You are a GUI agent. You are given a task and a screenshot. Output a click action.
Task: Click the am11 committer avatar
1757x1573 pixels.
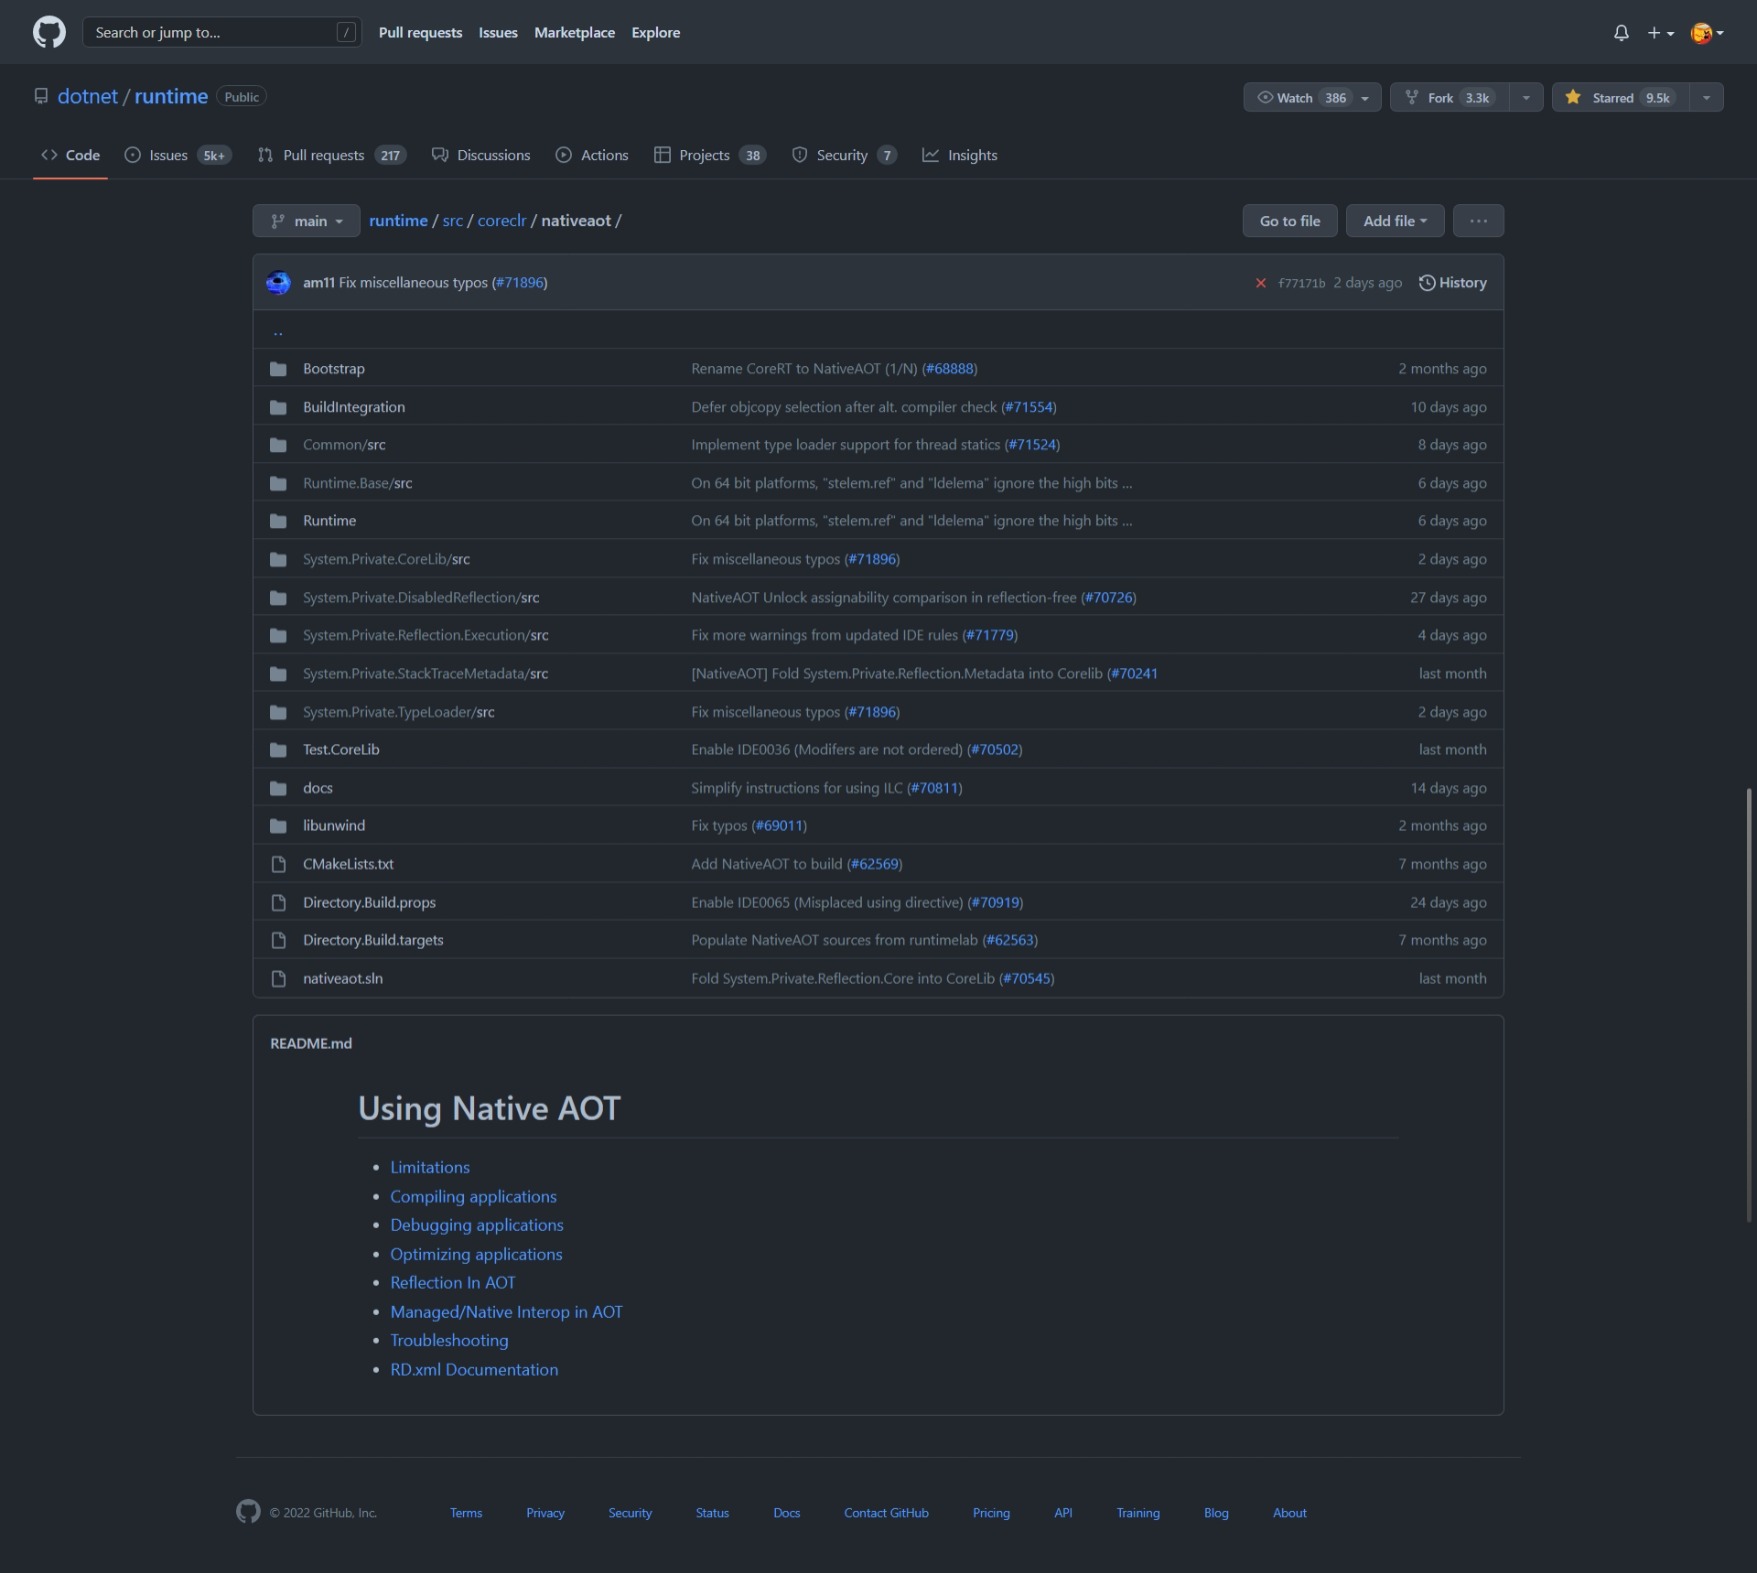point(278,283)
